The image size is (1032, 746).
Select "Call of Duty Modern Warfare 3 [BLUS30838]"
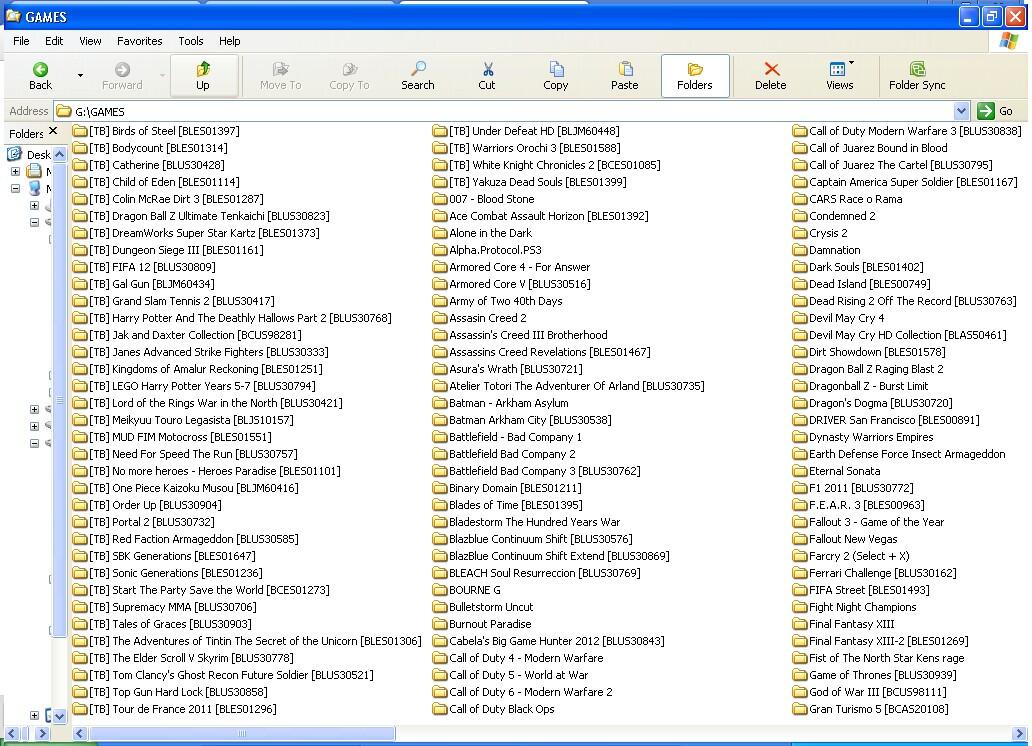coord(916,131)
